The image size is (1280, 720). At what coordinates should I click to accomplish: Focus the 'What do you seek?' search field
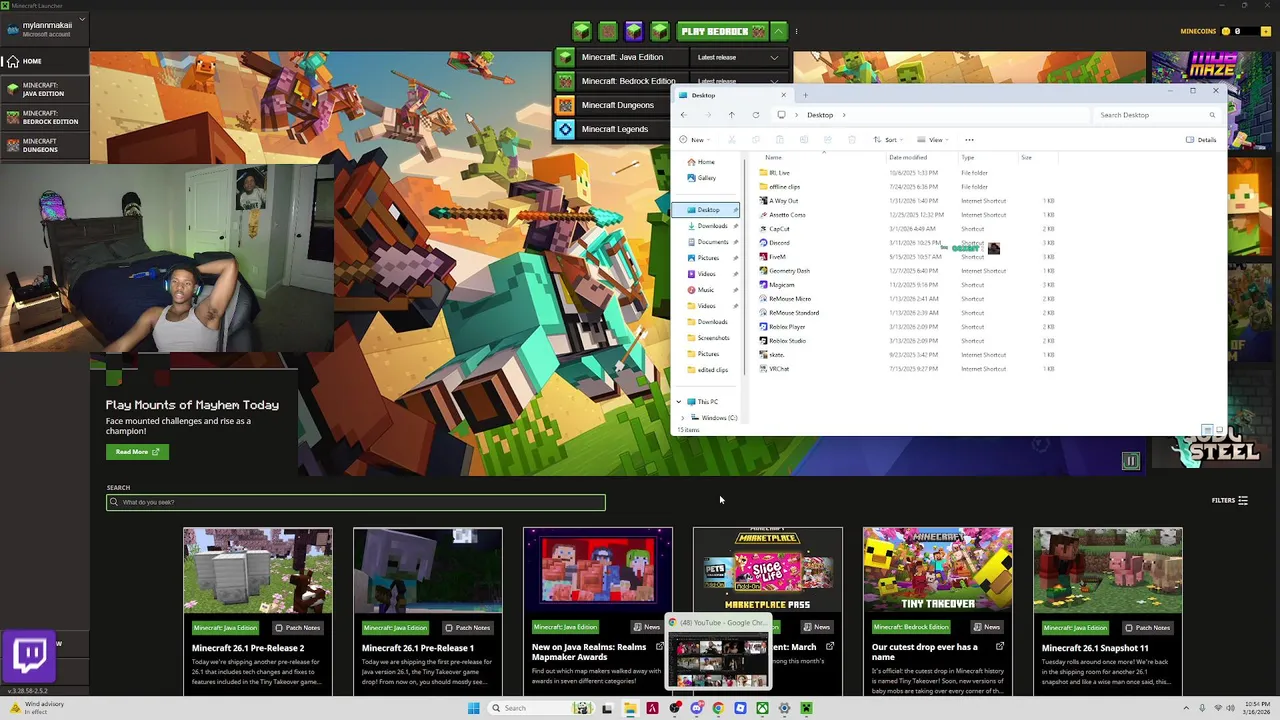[x=356, y=502]
